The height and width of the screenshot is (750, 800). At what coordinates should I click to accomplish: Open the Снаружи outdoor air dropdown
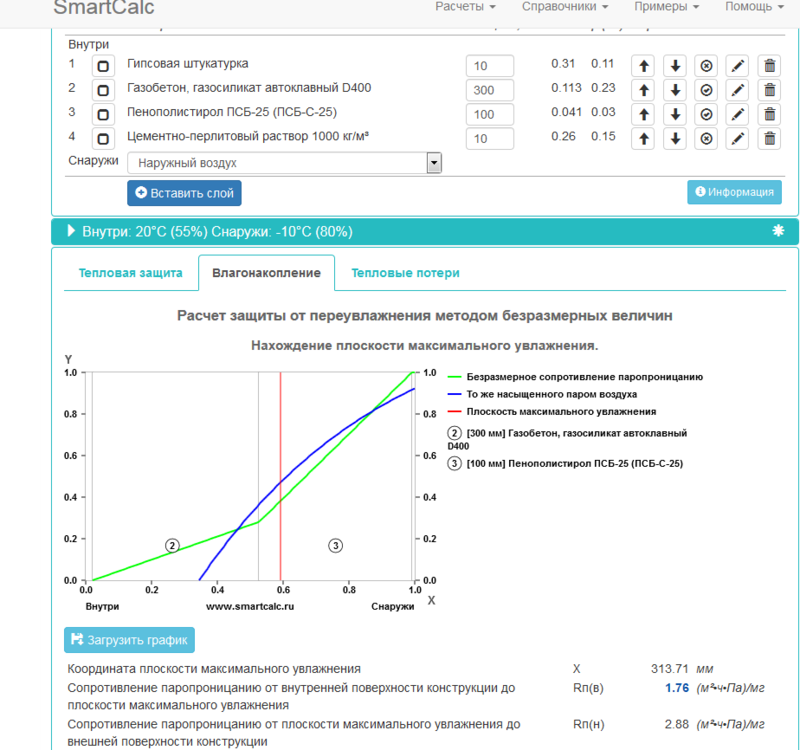[284, 163]
